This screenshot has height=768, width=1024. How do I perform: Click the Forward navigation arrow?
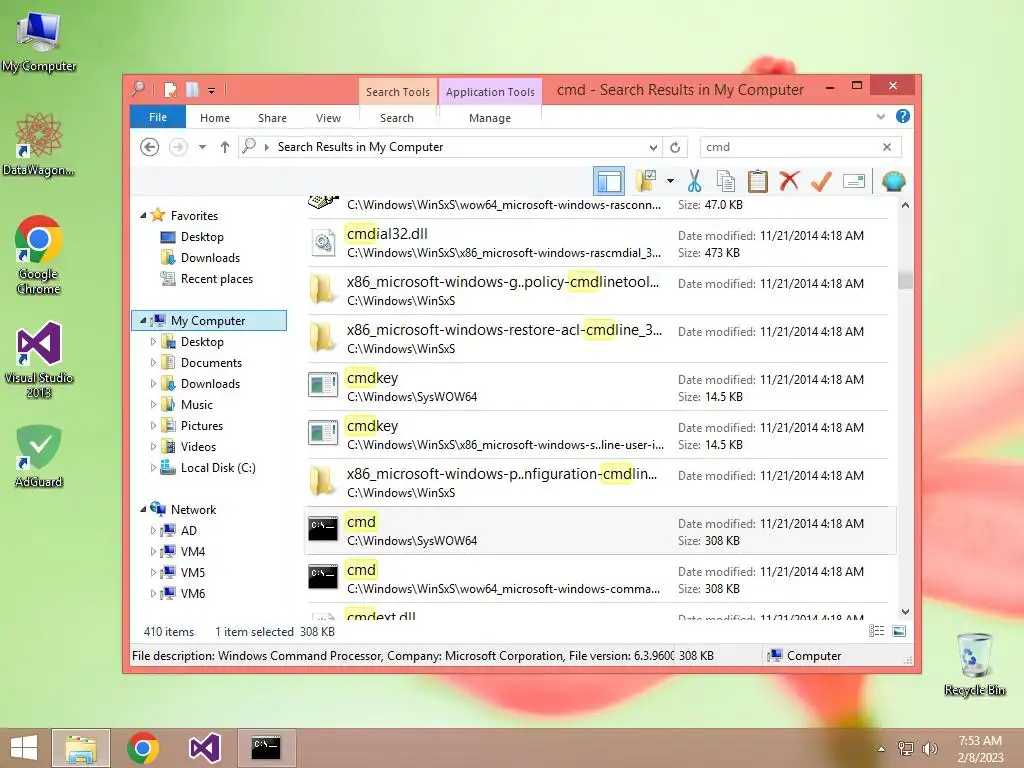tap(178, 147)
